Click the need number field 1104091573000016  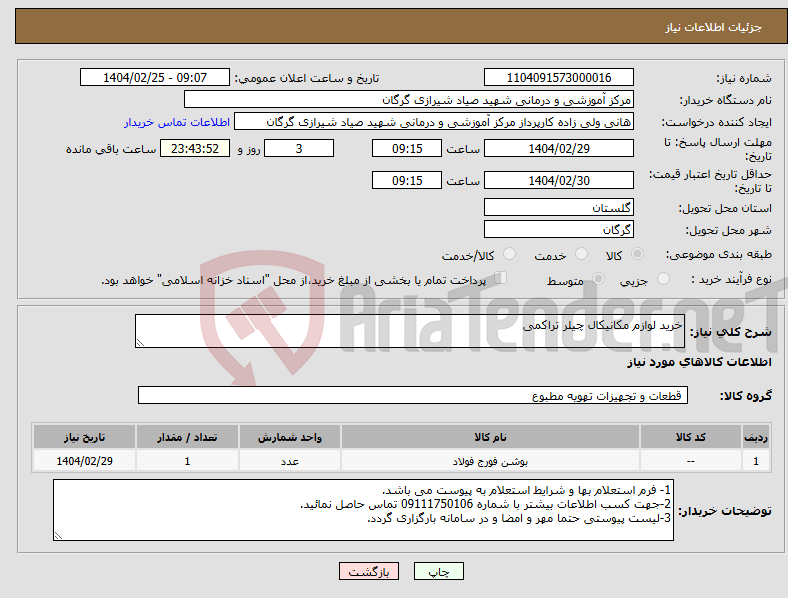coord(559,77)
